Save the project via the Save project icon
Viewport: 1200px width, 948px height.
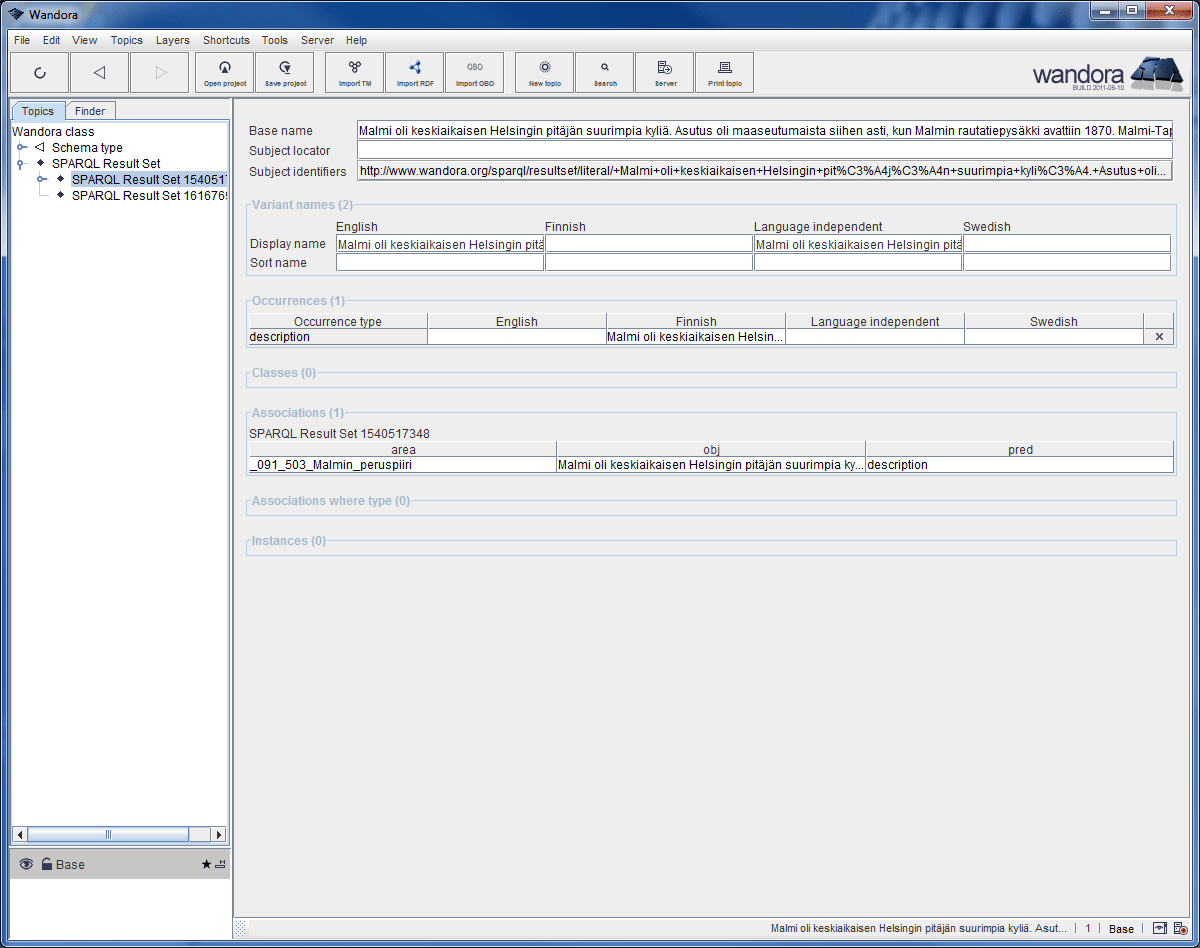pyautogui.click(x=284, y=72)
